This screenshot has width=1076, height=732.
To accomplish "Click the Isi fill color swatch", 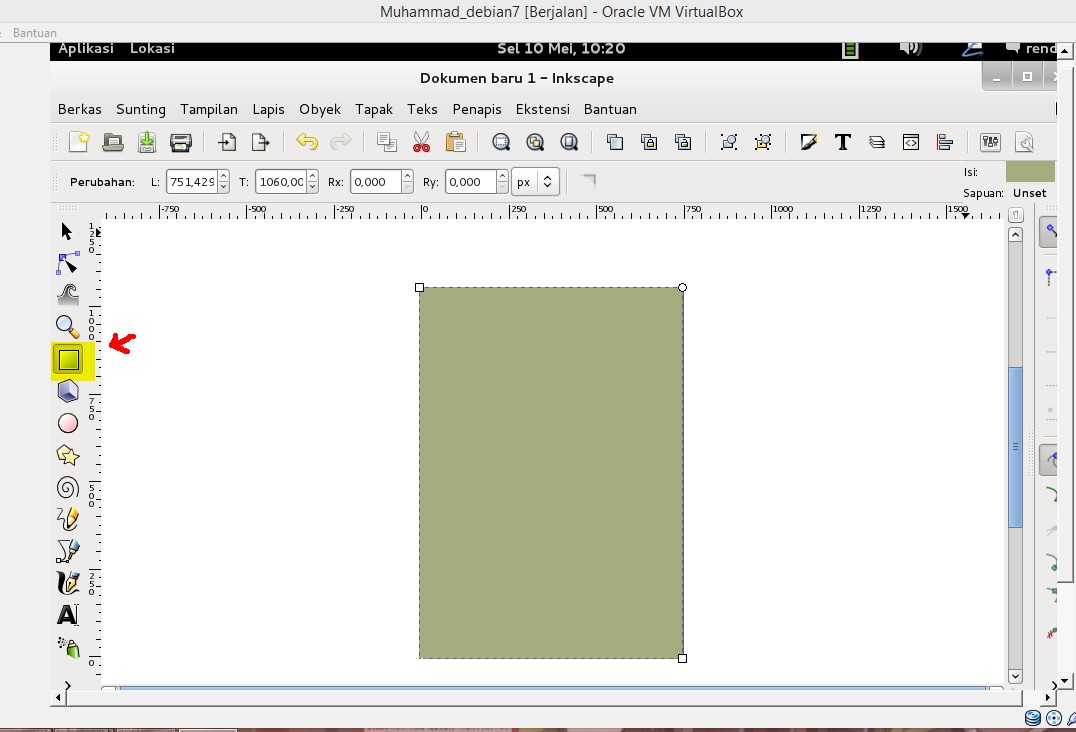I will click(1031, 170).
